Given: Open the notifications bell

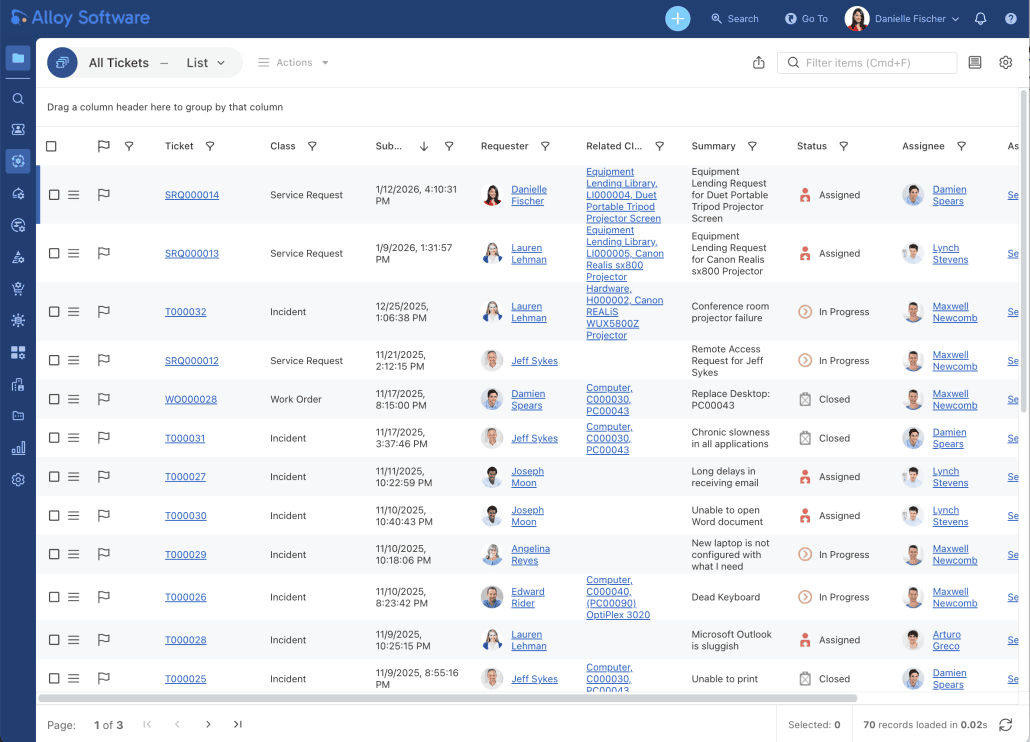Looking at the screenshot, I should coord(980,18).
